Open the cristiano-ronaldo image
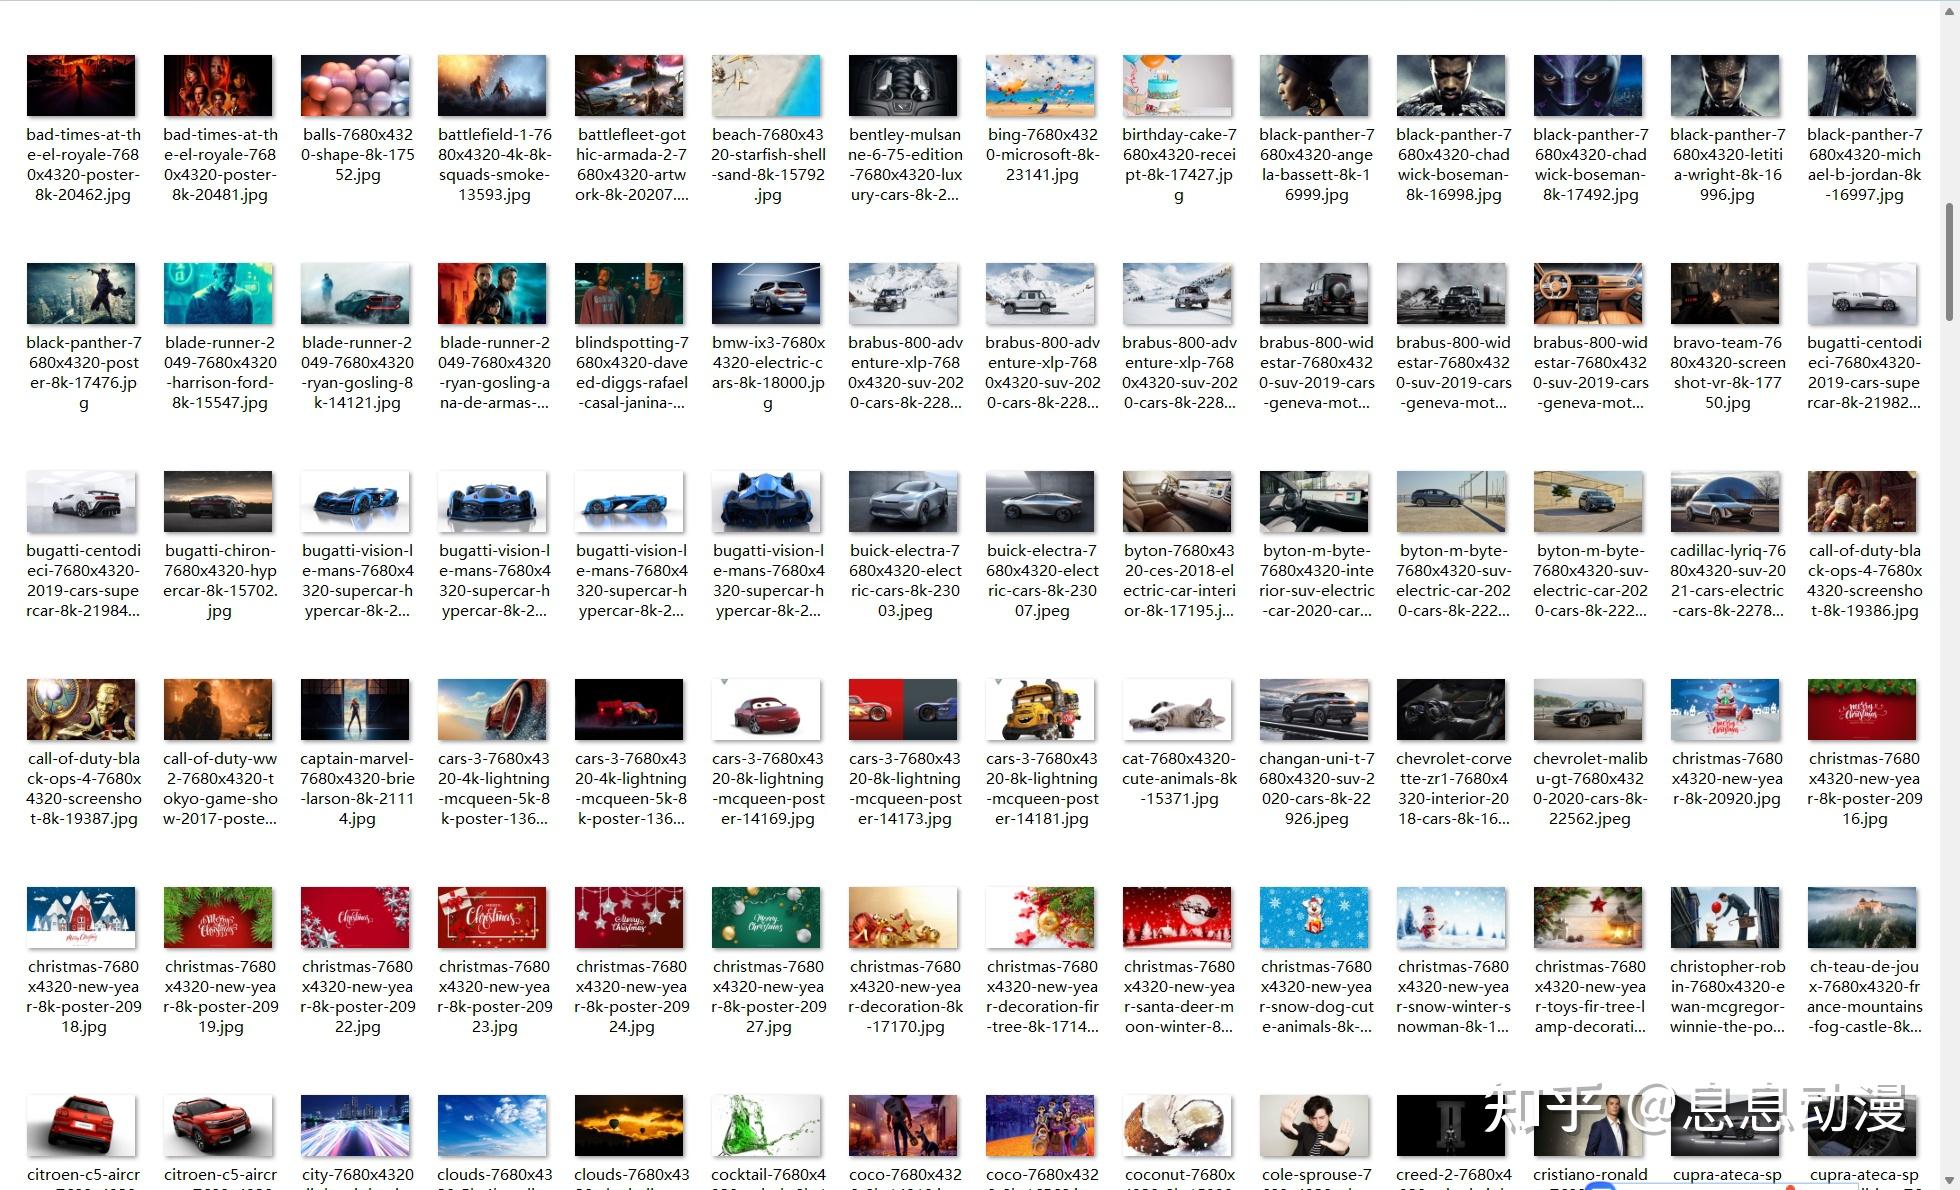This screenshot has width=1960, height=1190. 1588,1125
